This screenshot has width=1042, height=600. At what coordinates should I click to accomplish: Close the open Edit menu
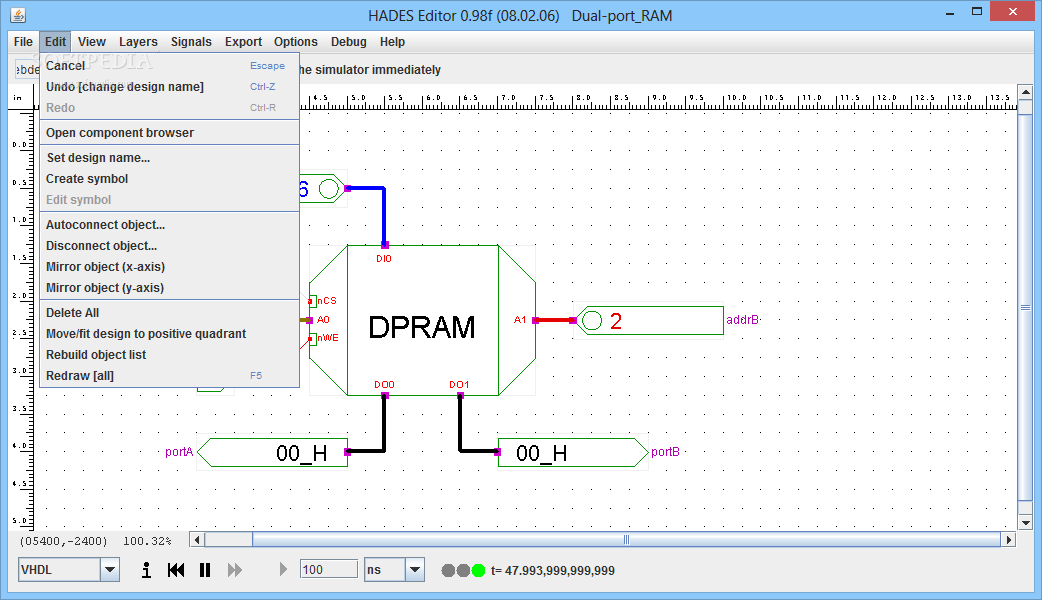[x=55, y=42]
